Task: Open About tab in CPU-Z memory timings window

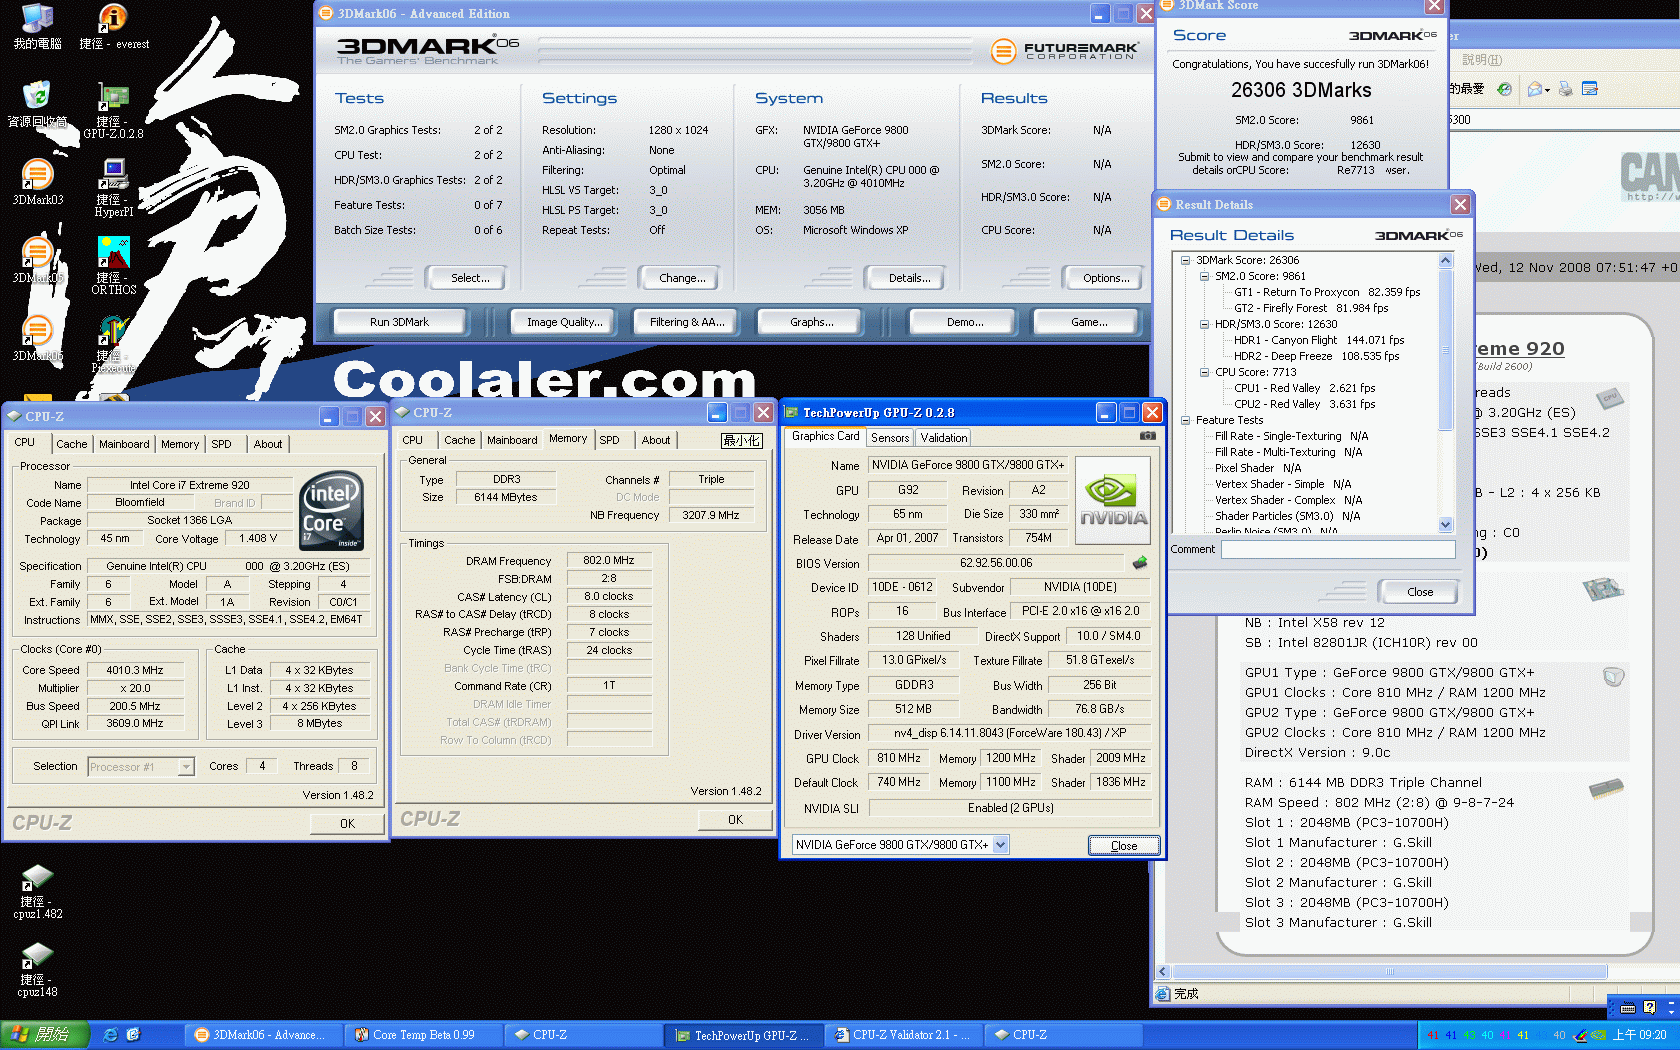Action: (x=656, y=440)
